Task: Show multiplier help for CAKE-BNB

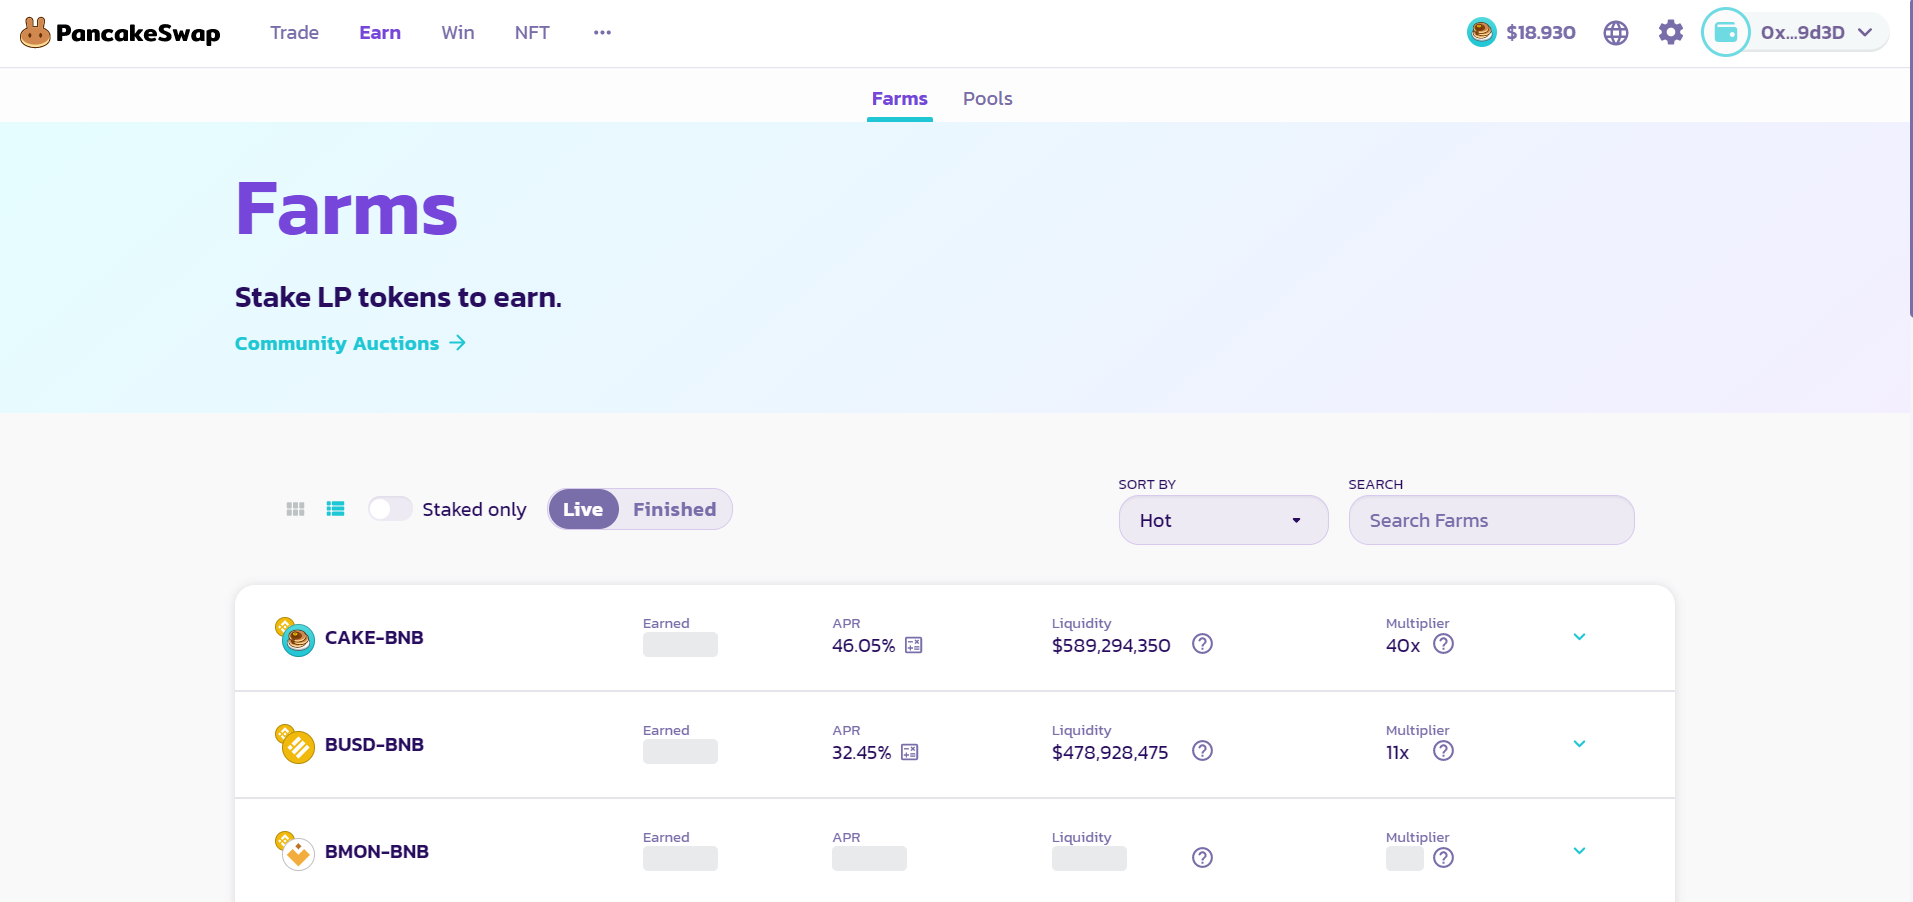Action: point(1444,644)
